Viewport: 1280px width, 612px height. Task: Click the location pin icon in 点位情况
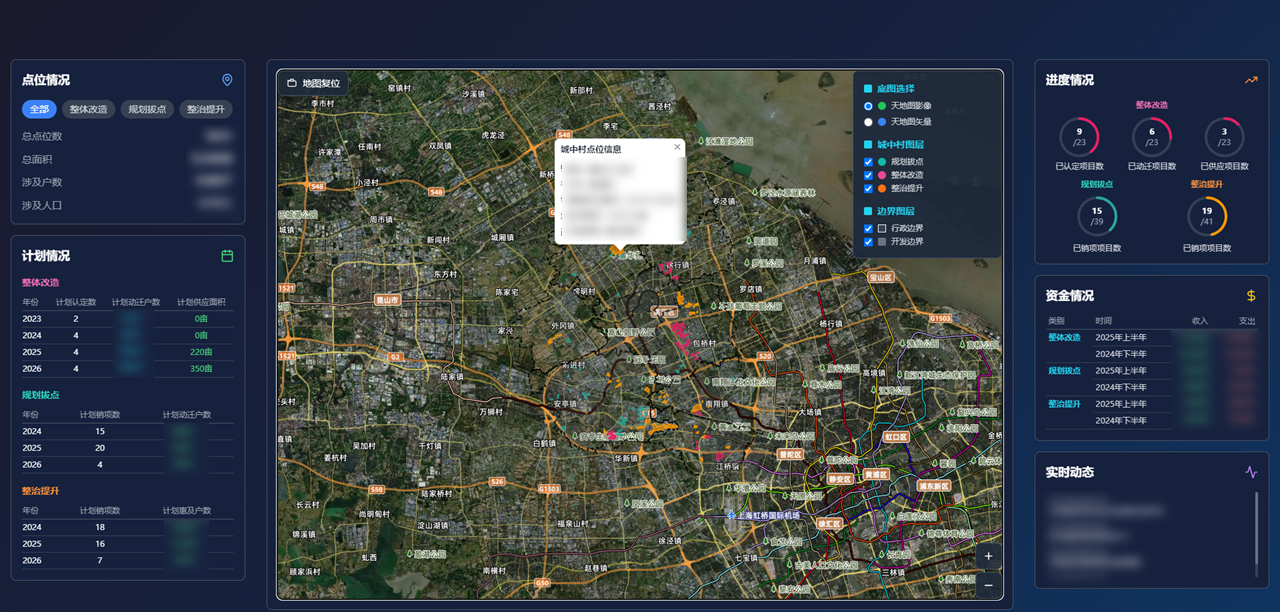pyautogui.click(x=227, y=80)
